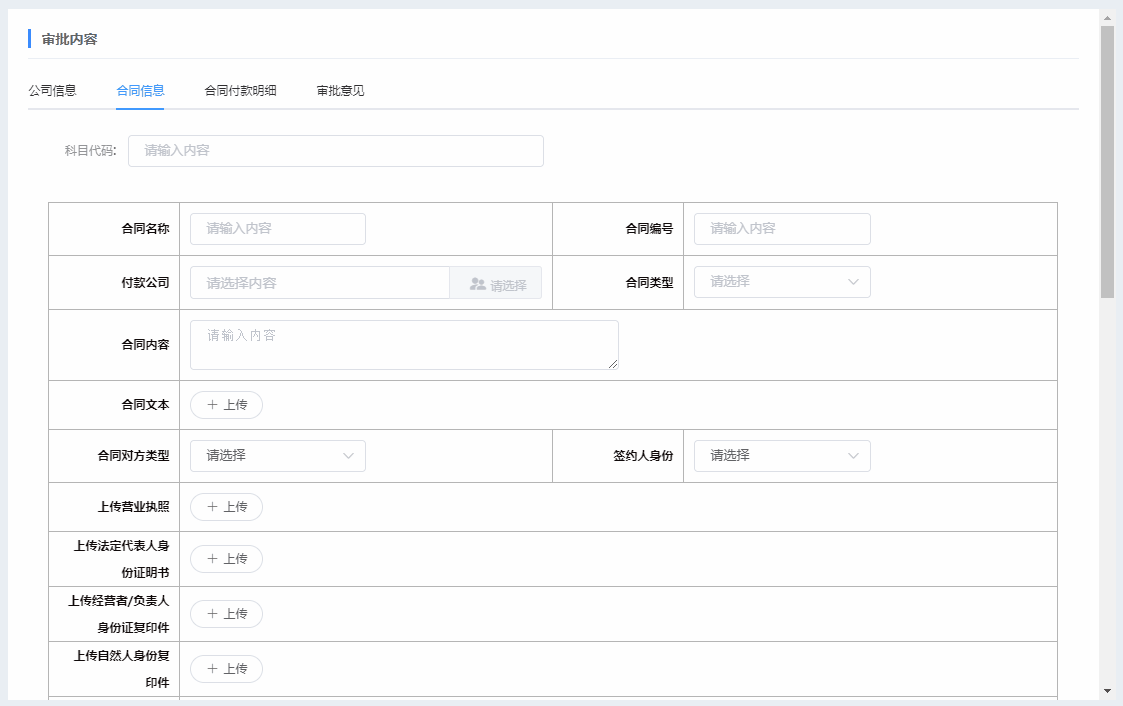Click plus icon for 上传法定代表人身份证明书
This screenshot has width=1123, height=706.
(x=212, y=559)
